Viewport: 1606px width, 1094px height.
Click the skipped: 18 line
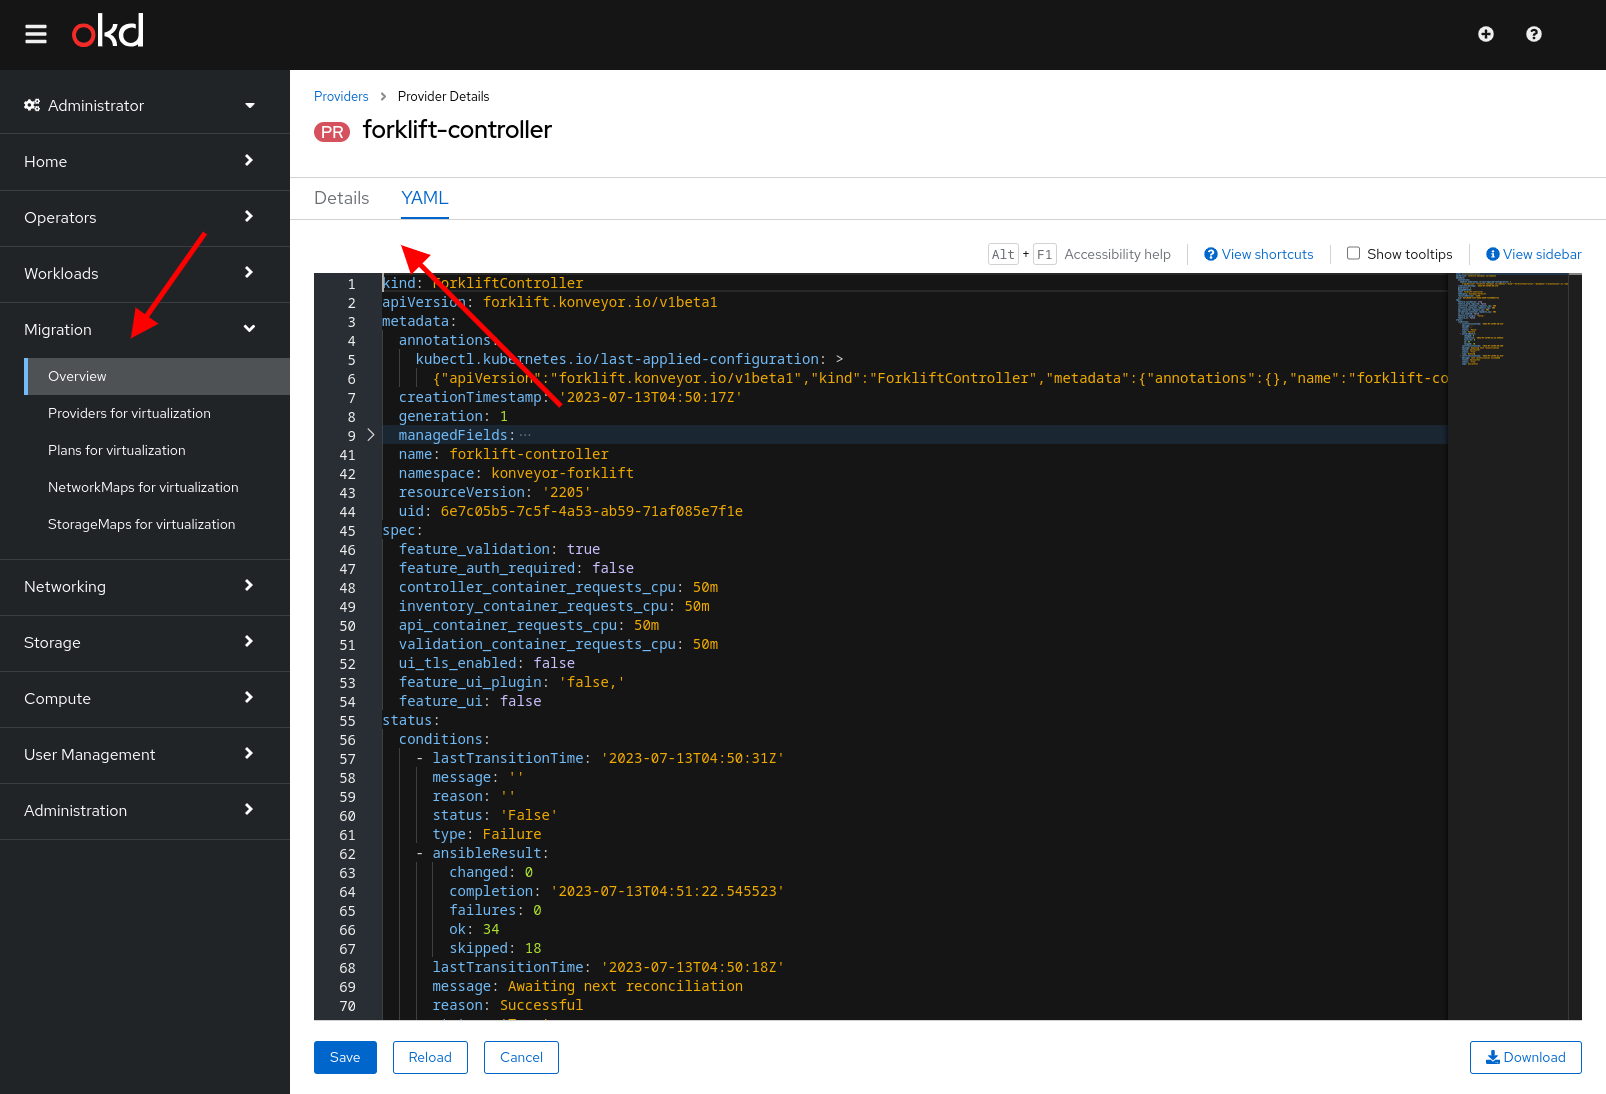point(495,948)
